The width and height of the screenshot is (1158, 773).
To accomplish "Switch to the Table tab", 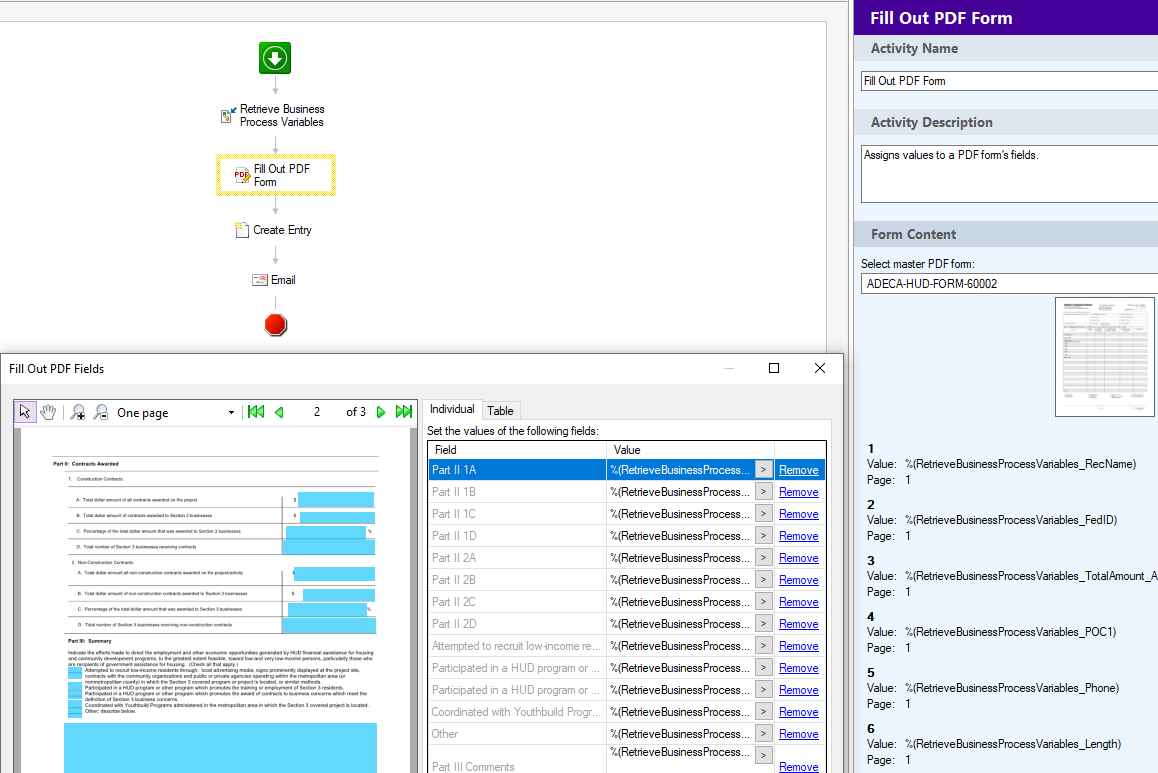I will pyautogui.click(x=500, y=410).
